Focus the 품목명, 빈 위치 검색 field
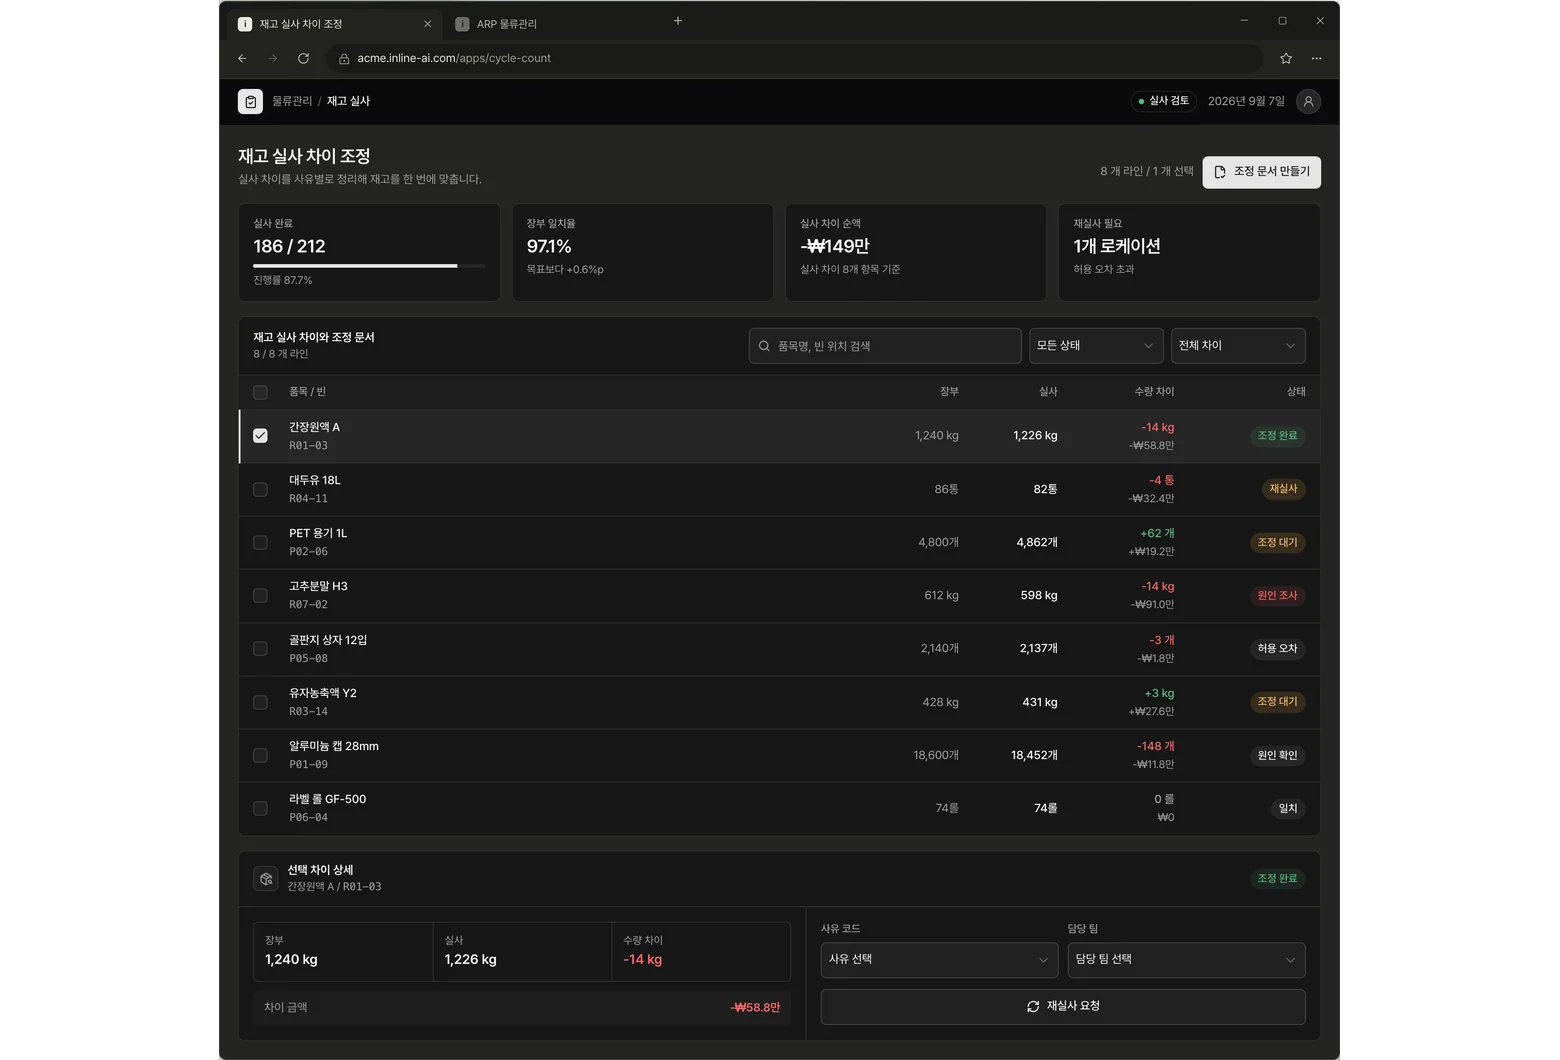The width and height of the screenshot is (1560, 1060). click(x=885, y=346)
